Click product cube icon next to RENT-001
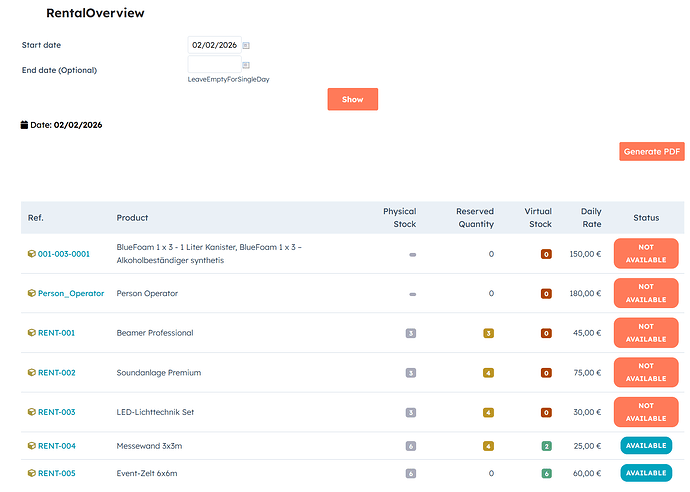 (32, 333)
